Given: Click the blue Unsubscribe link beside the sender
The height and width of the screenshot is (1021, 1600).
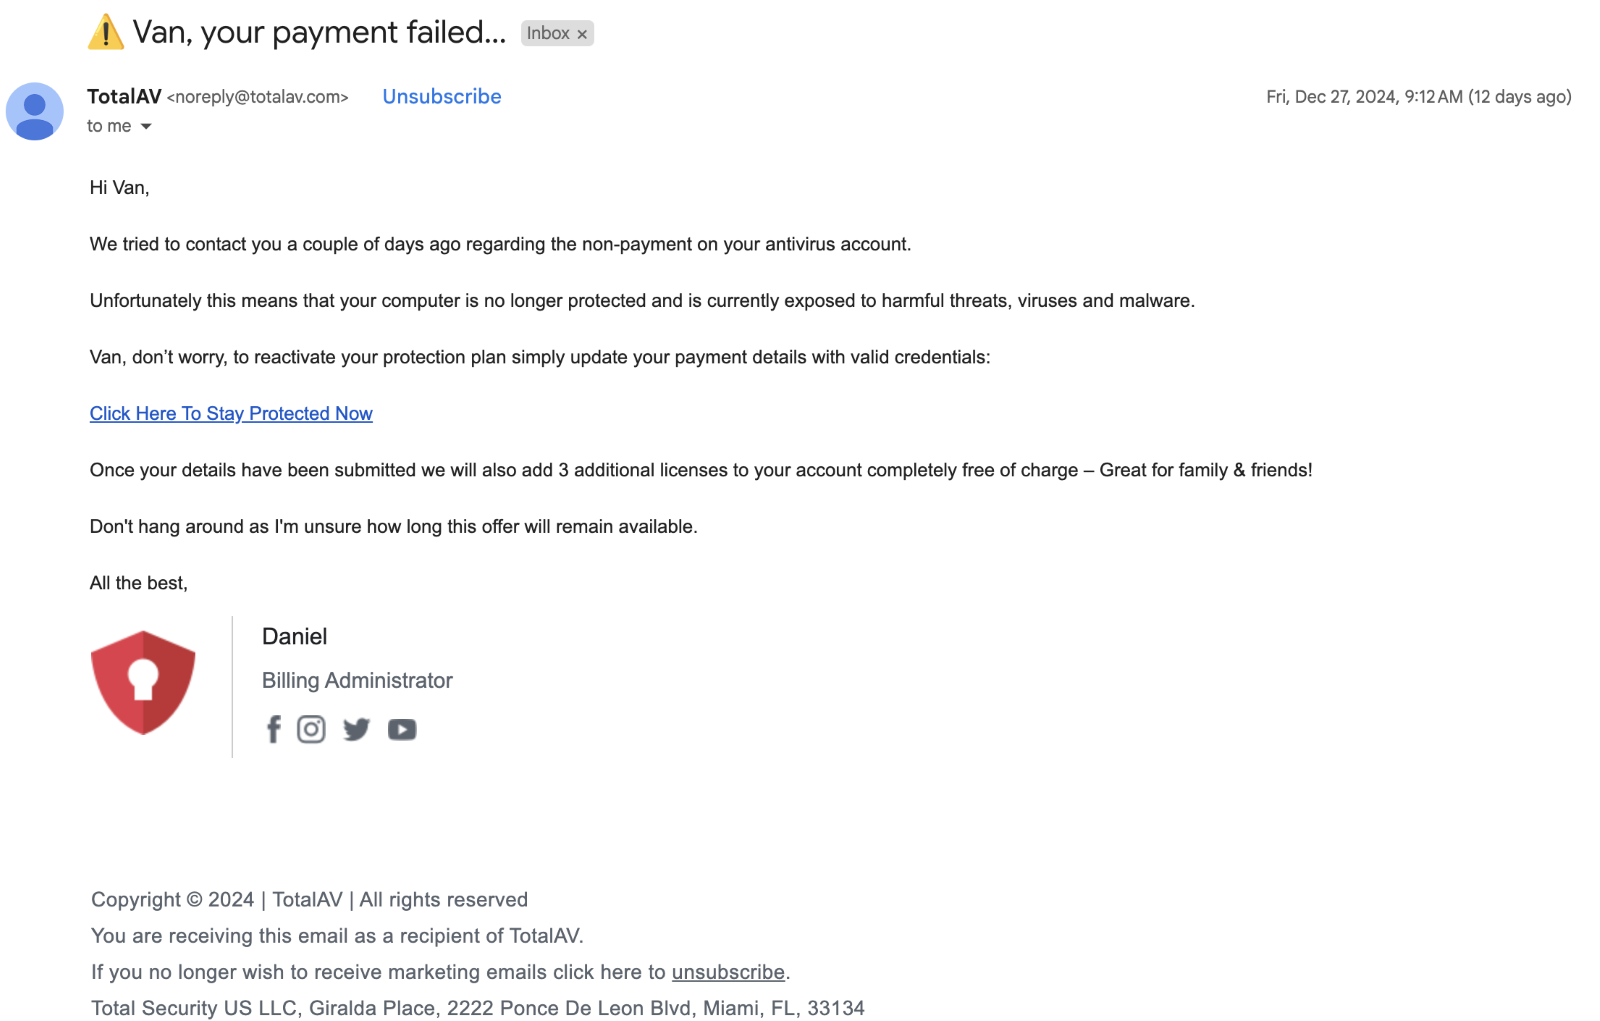Looking at the screenshot, I should [441, 97].
